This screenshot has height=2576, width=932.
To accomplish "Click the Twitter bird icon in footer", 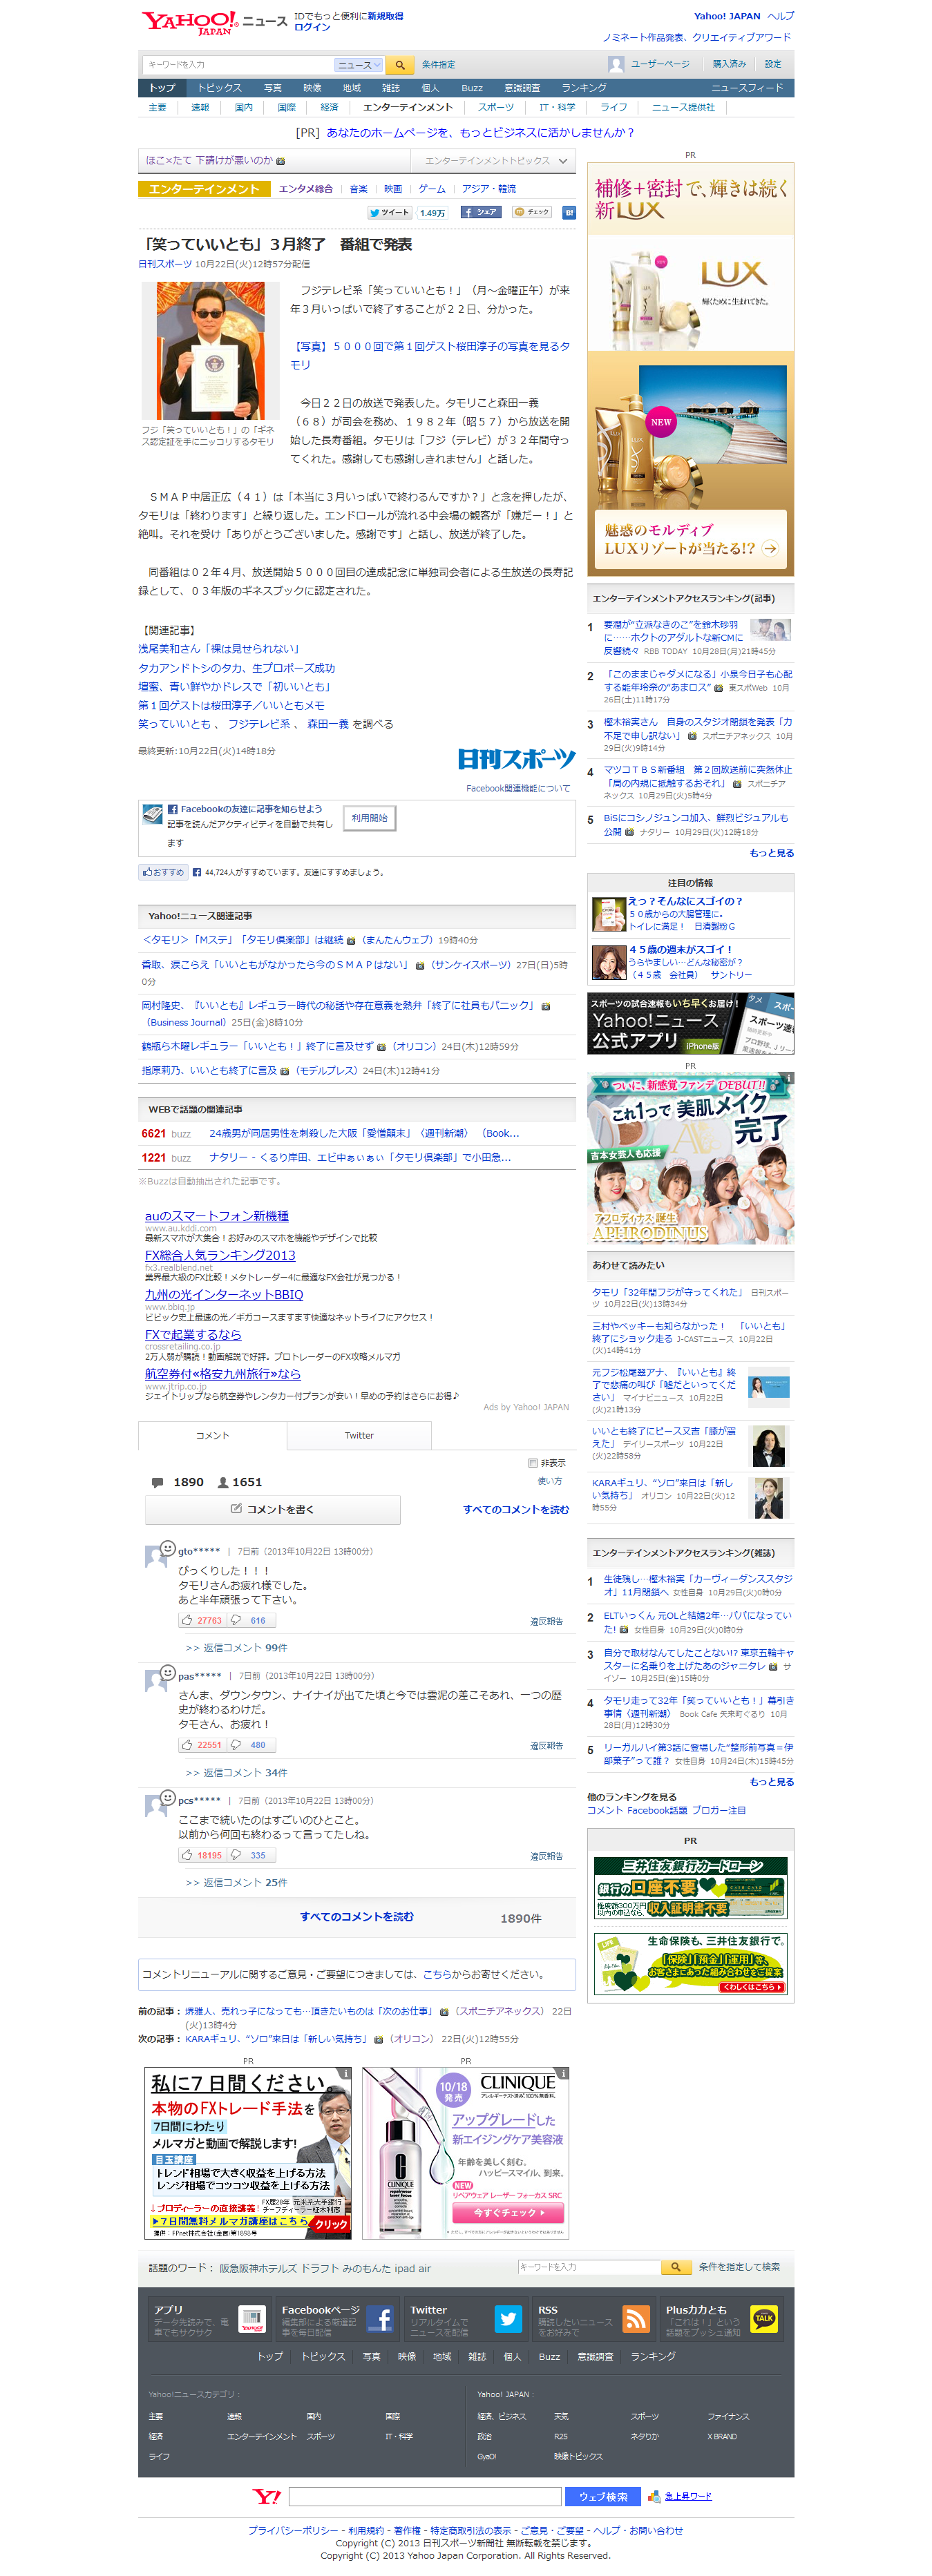I will point(508,2319).
